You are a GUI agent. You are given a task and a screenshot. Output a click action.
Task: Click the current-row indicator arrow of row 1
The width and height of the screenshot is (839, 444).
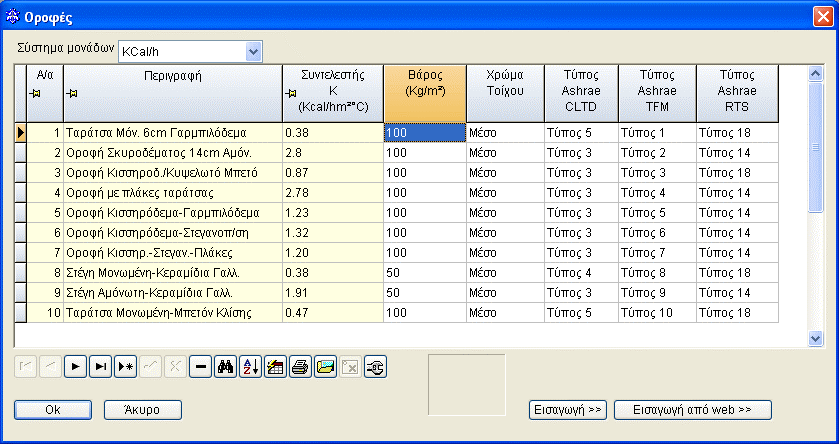(20, 133)
